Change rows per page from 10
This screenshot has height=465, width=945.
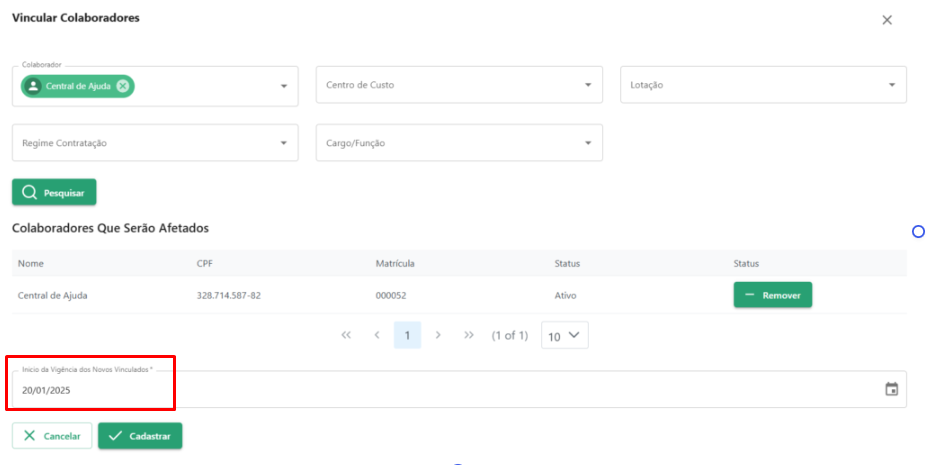(x=565, y=335)
